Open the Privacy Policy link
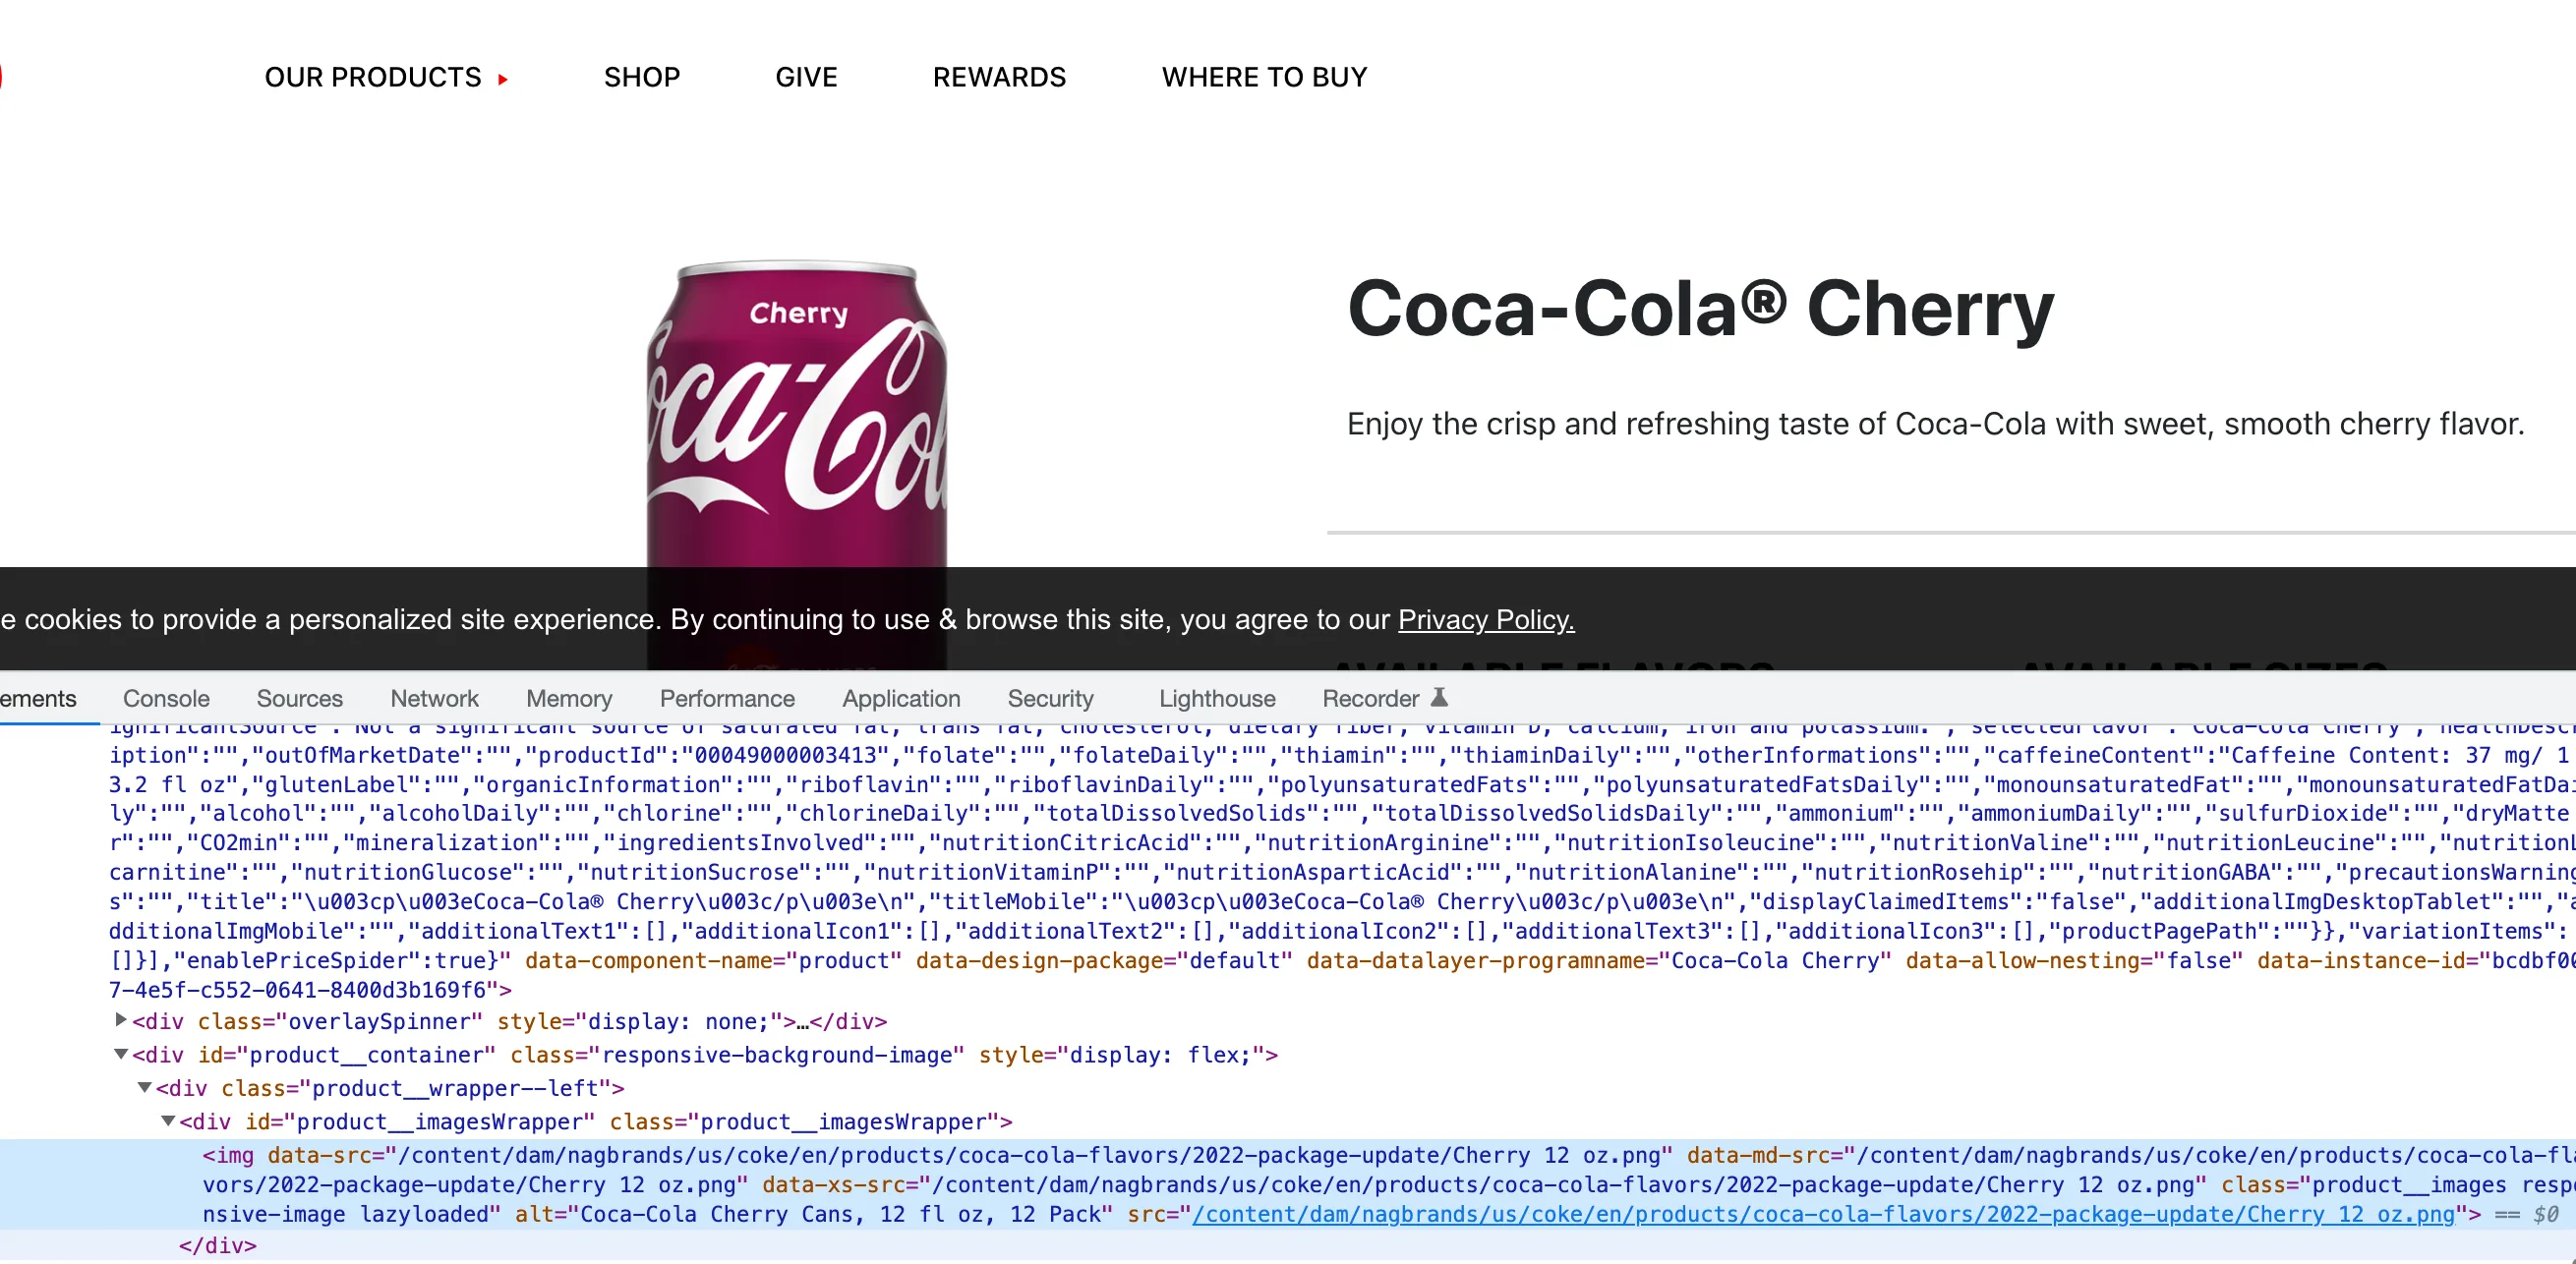The width and height of the screenshot is (2576, 1264). [x=1486, y=619]
